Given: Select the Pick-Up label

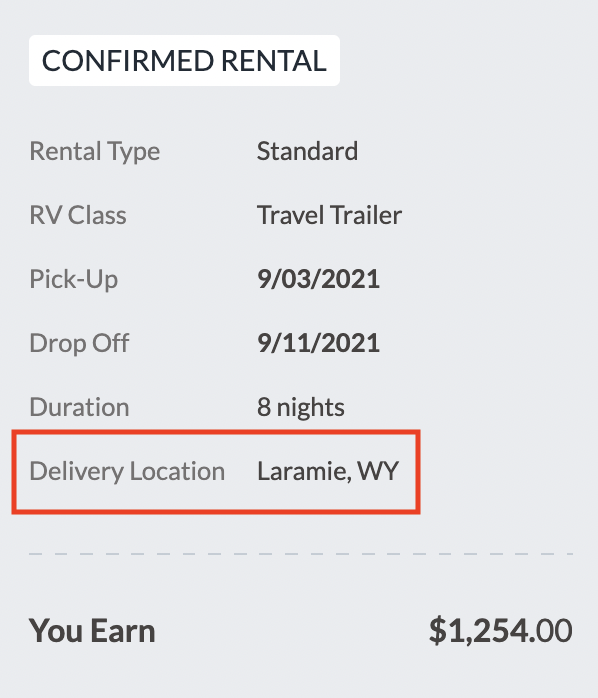Looking at the screenshot, I should click(x=73, y=280).
